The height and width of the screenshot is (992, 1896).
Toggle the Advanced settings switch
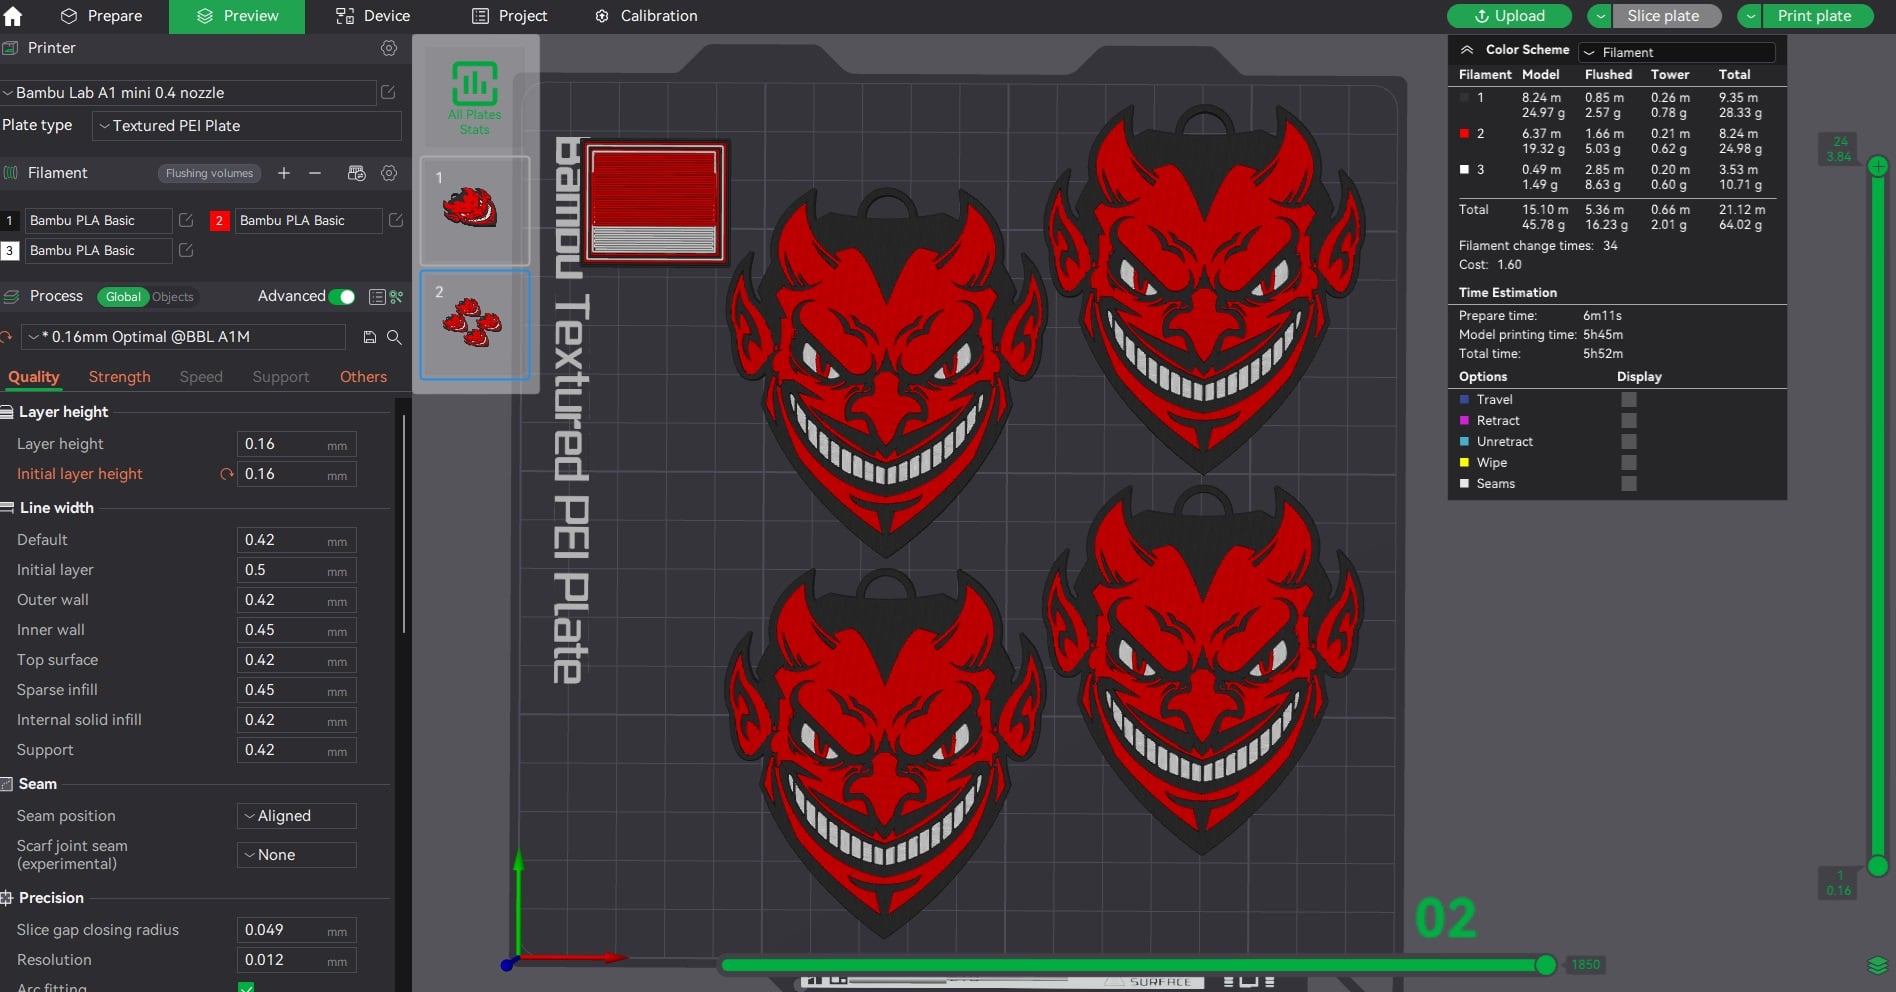[341, 297]
